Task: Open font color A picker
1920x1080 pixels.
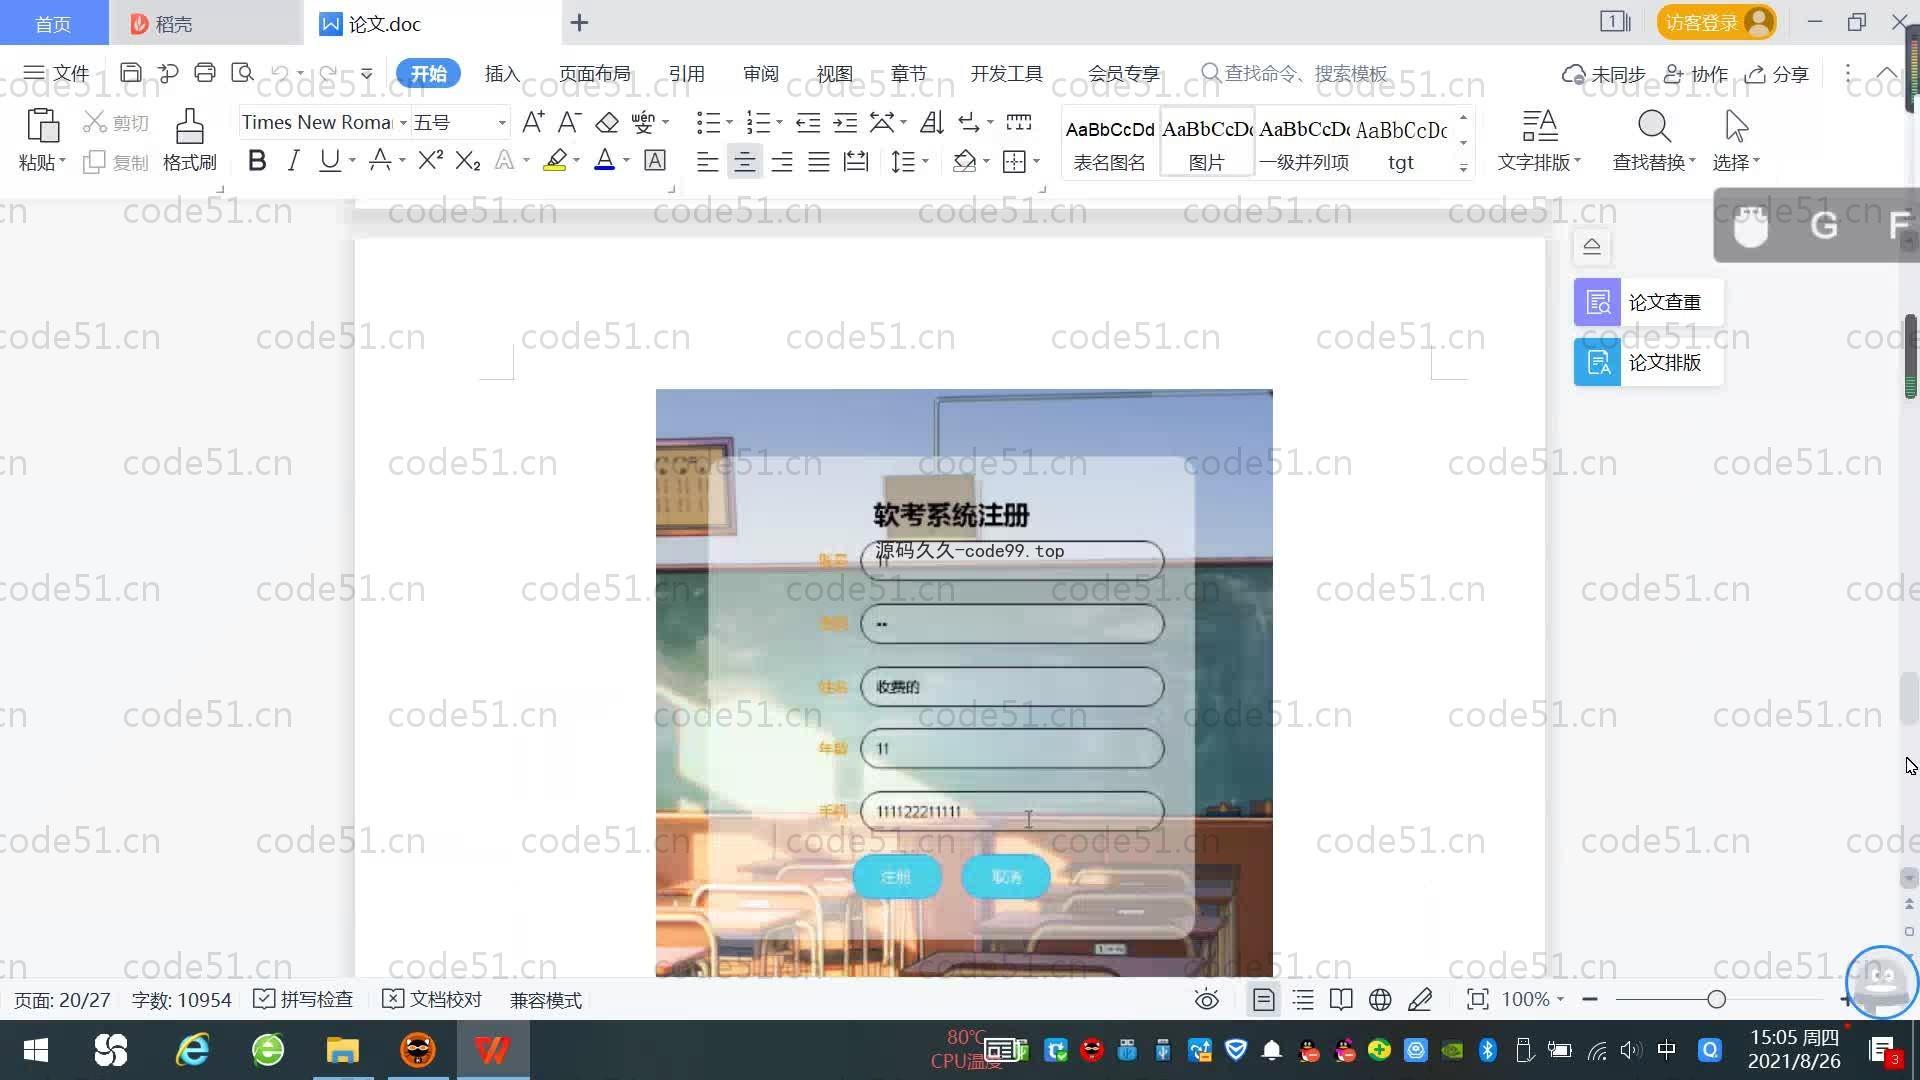Action: pyautogui.click(x=626, y=161)
